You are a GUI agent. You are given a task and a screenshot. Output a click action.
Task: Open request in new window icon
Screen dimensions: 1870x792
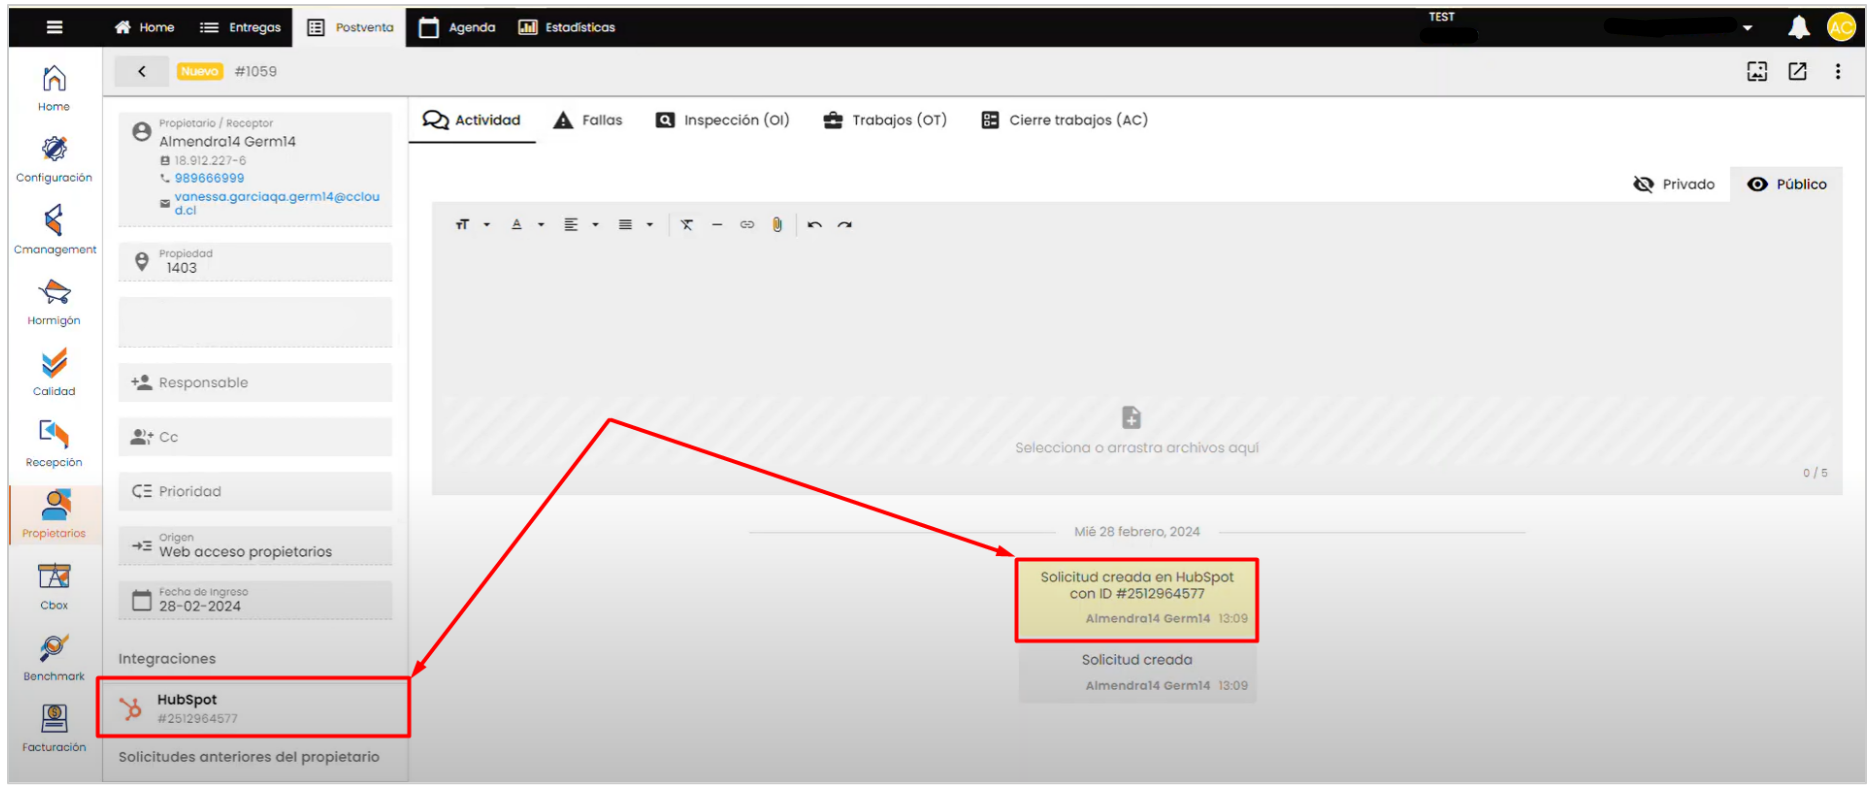click(x=1797, y=71)
